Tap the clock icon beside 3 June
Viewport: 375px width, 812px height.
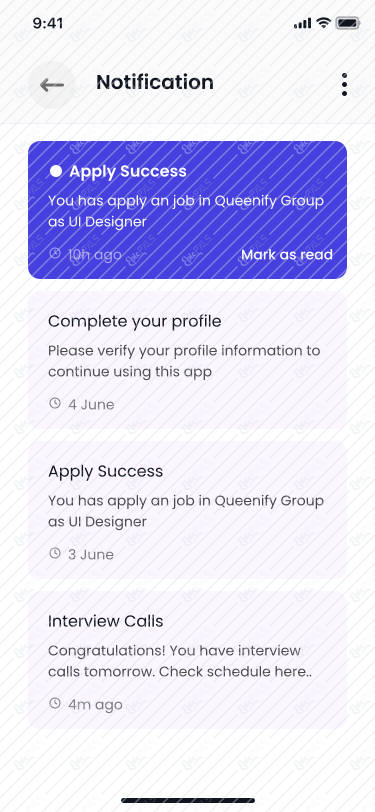click(x=55, y=554)
